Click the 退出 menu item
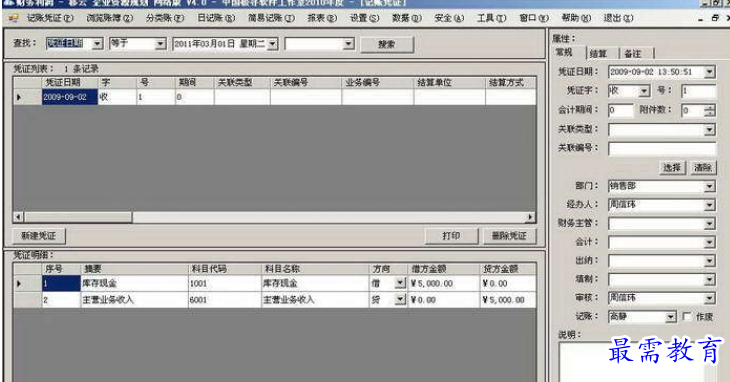The image size is (730, 382). (618, 18)
